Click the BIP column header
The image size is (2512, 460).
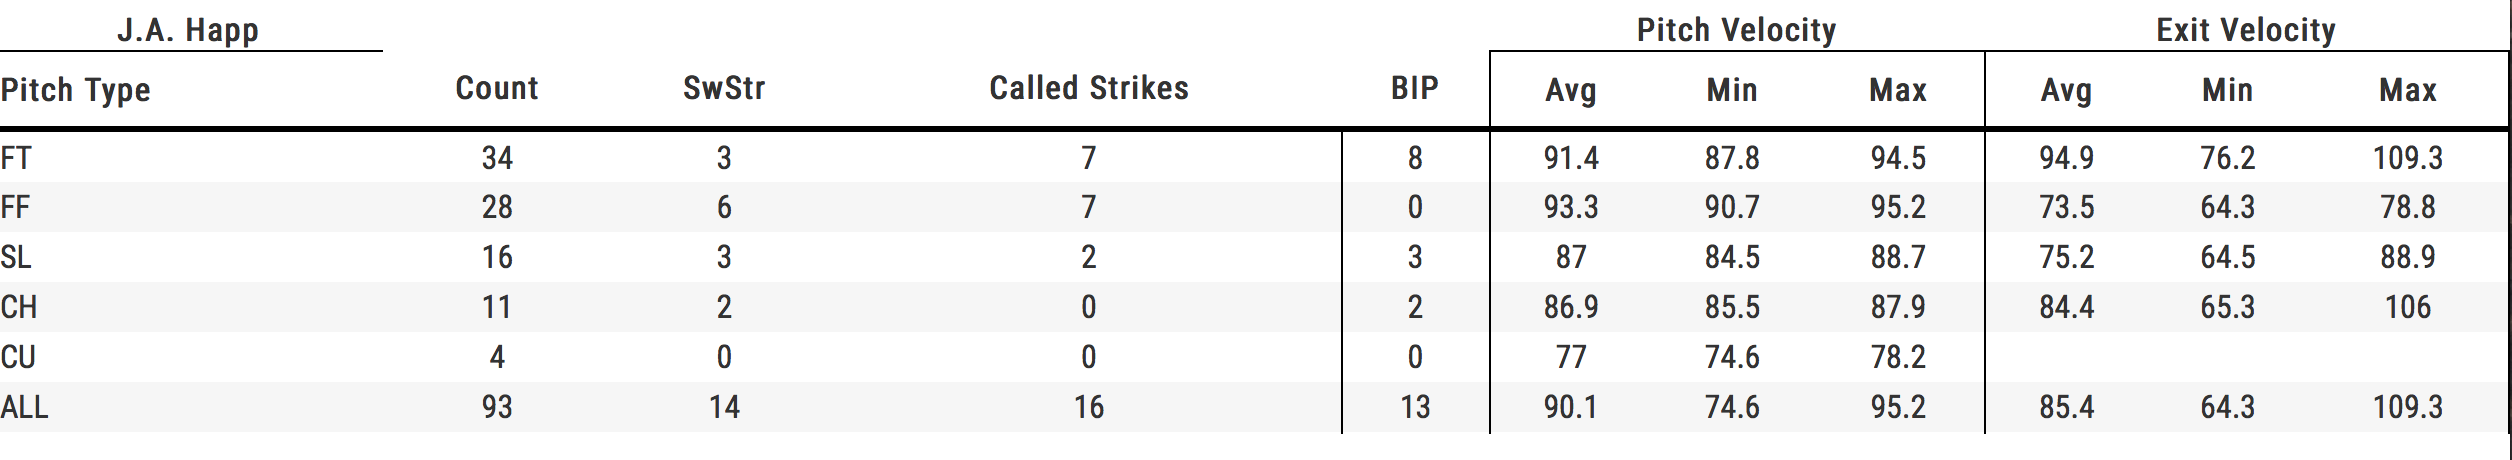pyautogui.click(x=1415, y=88)
